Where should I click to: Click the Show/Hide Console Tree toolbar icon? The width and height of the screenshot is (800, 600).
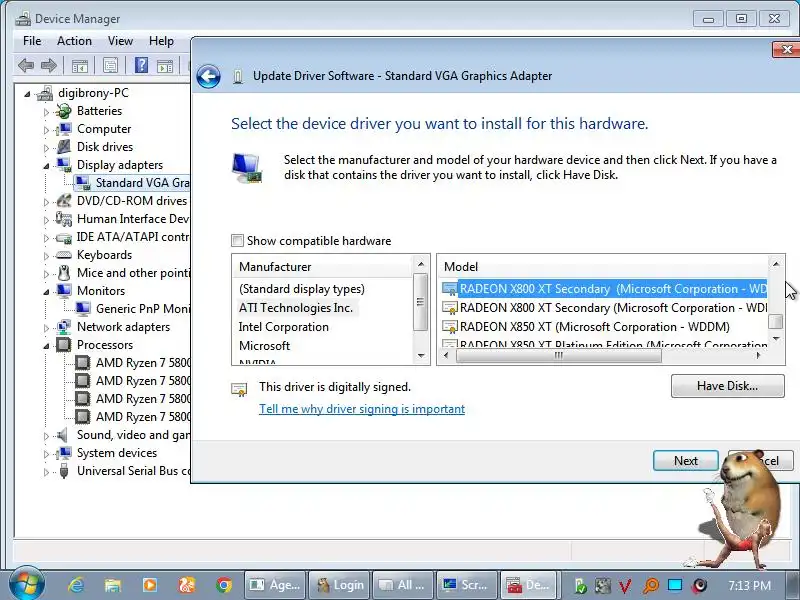coord(80,65)
